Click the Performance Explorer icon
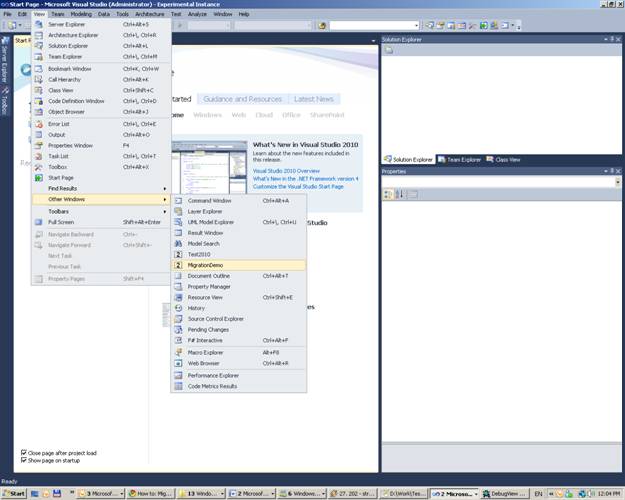The width and height of the screenshot is (625, 500). pyautogui.click(x=179, y=376)
